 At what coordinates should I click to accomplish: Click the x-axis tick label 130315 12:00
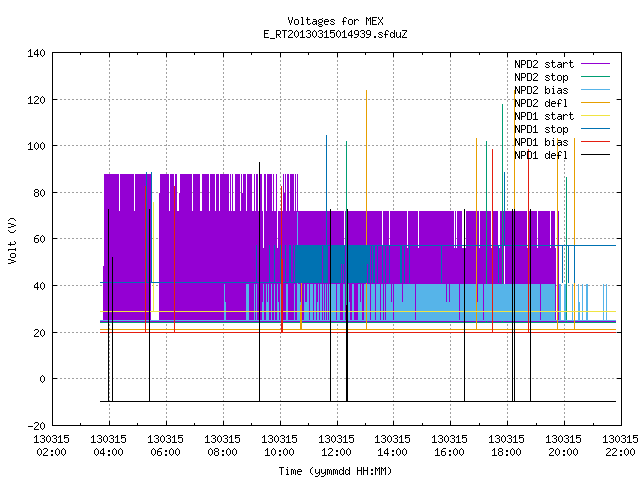click(336, 446)
